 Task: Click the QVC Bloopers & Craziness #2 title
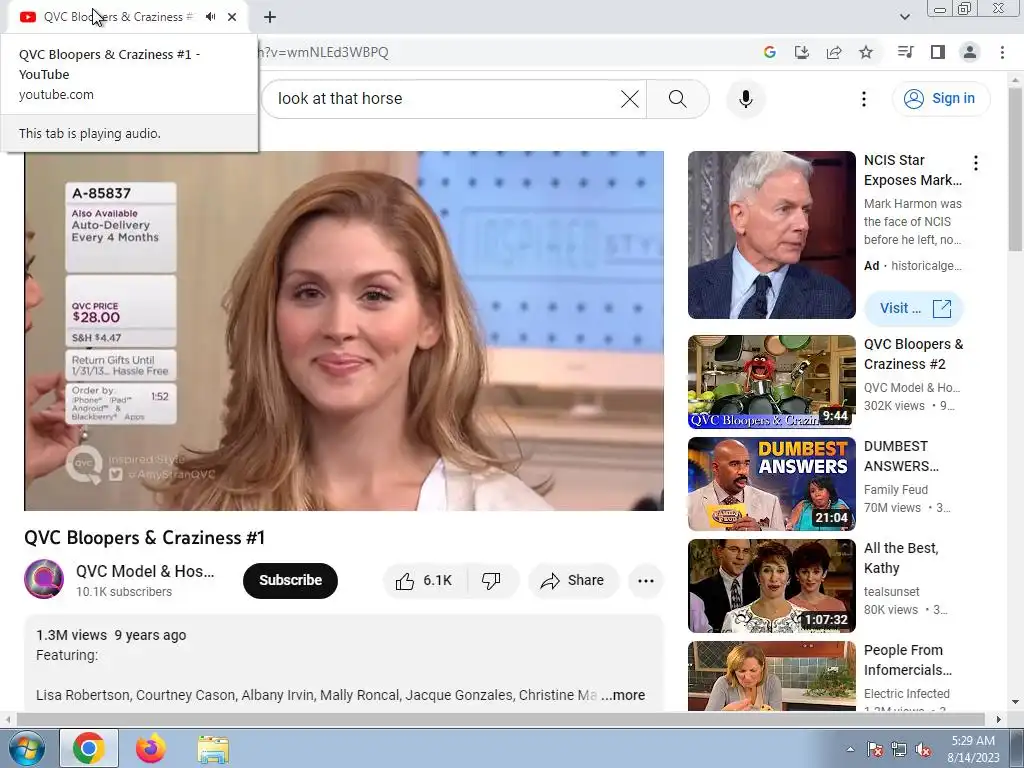point(913,354)
